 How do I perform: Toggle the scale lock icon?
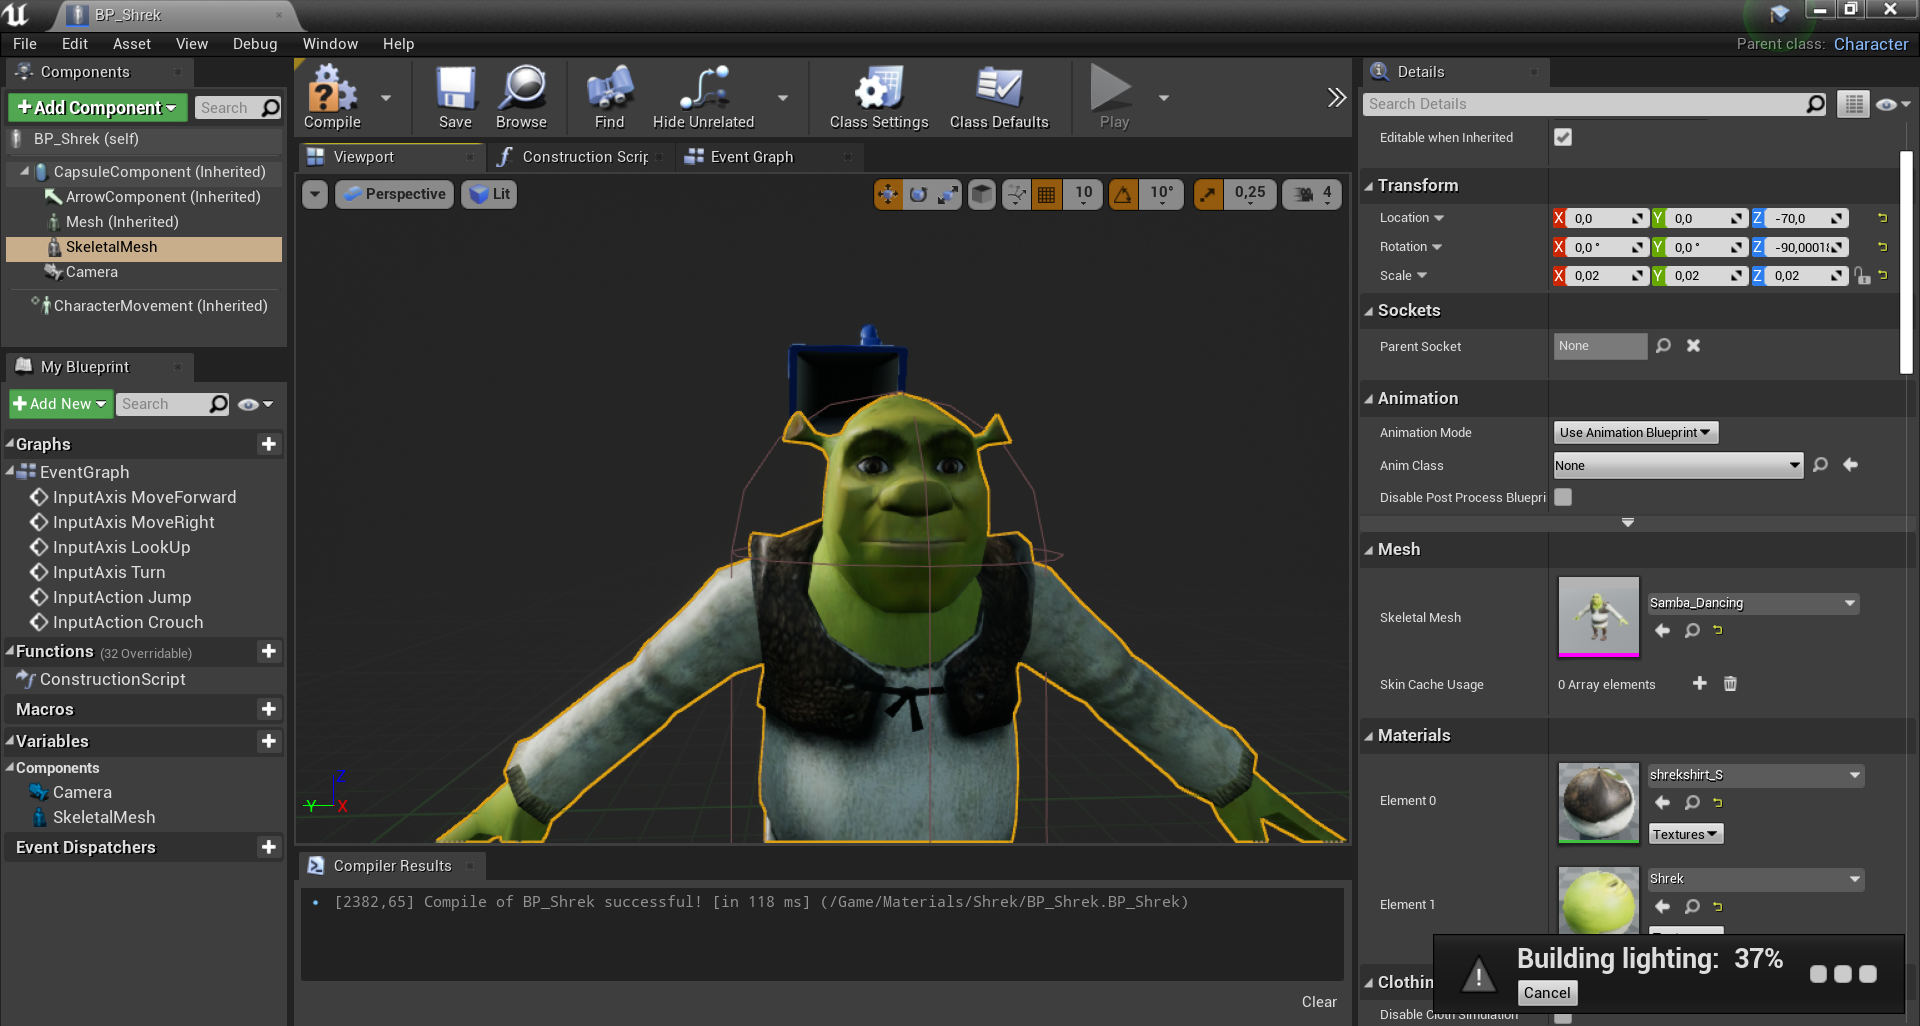click(1862, 275)
